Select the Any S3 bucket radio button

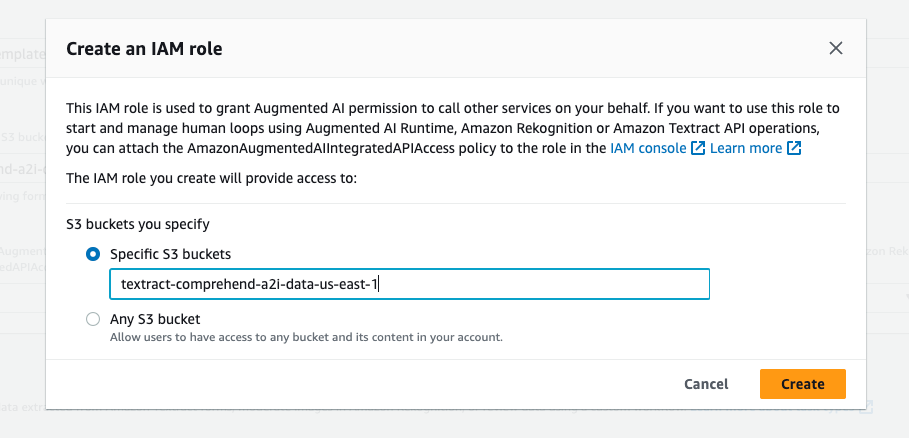(93, 319)
